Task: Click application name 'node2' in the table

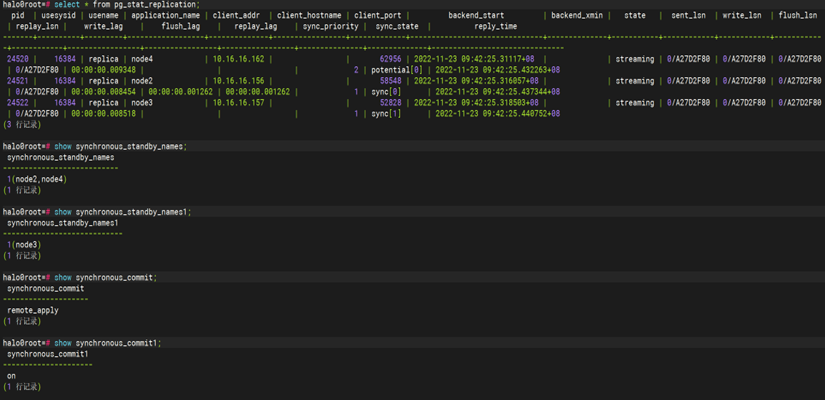Action: 142,81
